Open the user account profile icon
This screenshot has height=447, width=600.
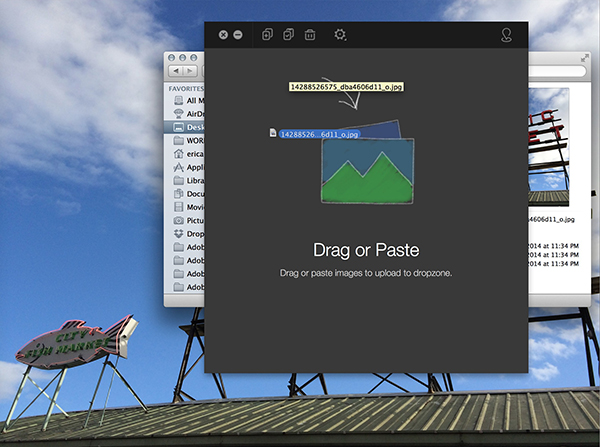(507, 35)
